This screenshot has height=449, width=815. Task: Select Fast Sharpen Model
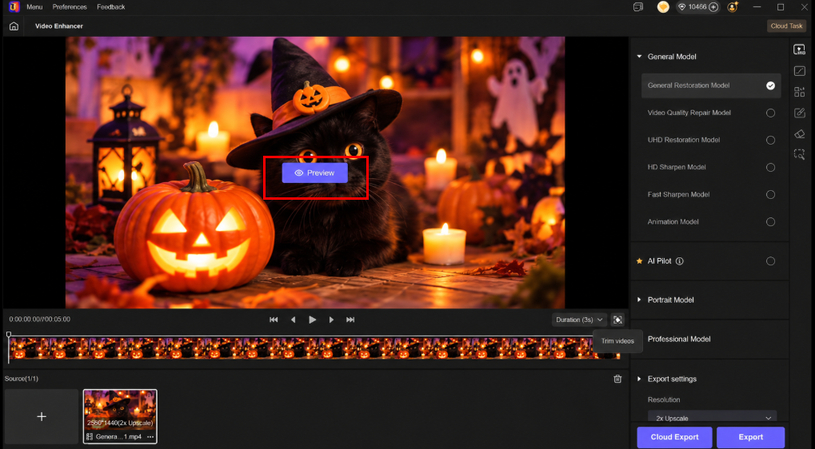coord(711,194)
